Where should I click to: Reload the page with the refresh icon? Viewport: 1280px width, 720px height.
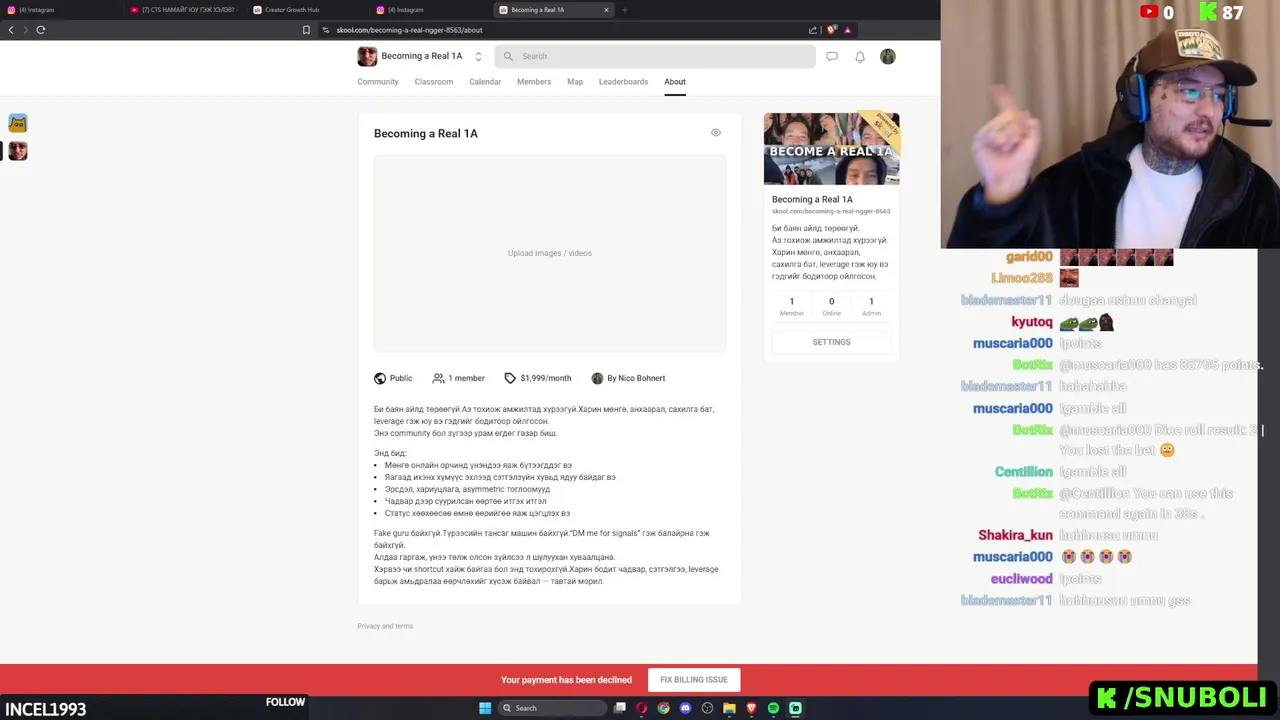click(41, 30)
